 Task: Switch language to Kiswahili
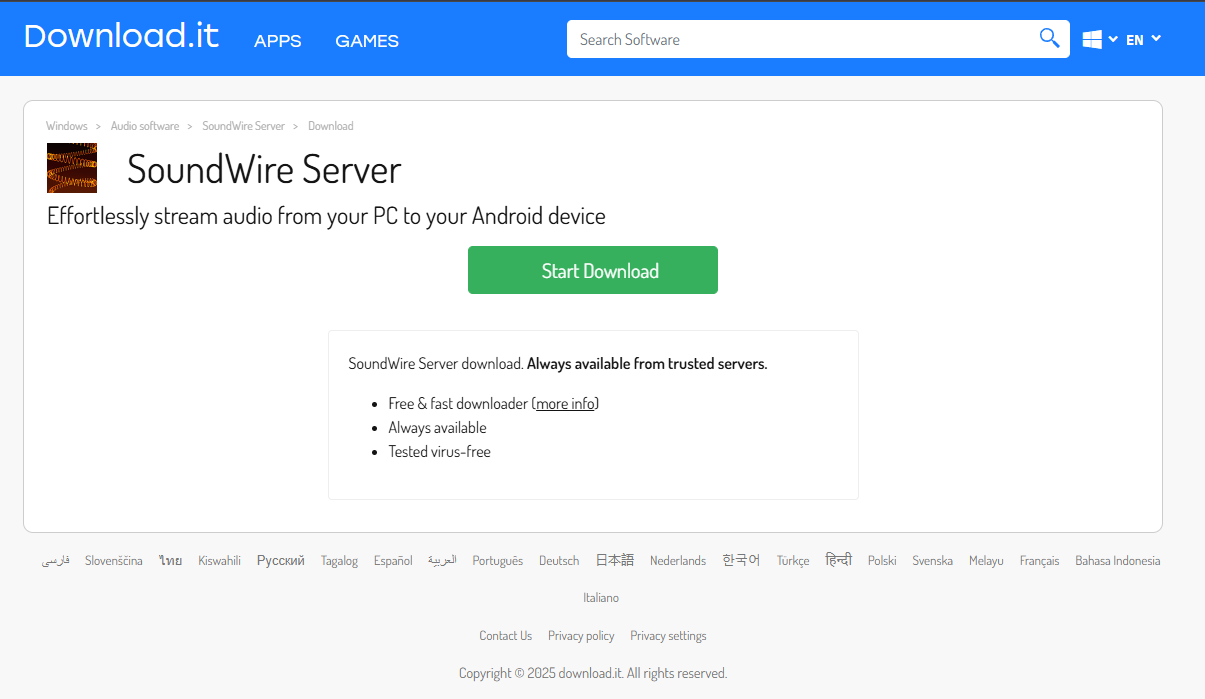(220, 561)
